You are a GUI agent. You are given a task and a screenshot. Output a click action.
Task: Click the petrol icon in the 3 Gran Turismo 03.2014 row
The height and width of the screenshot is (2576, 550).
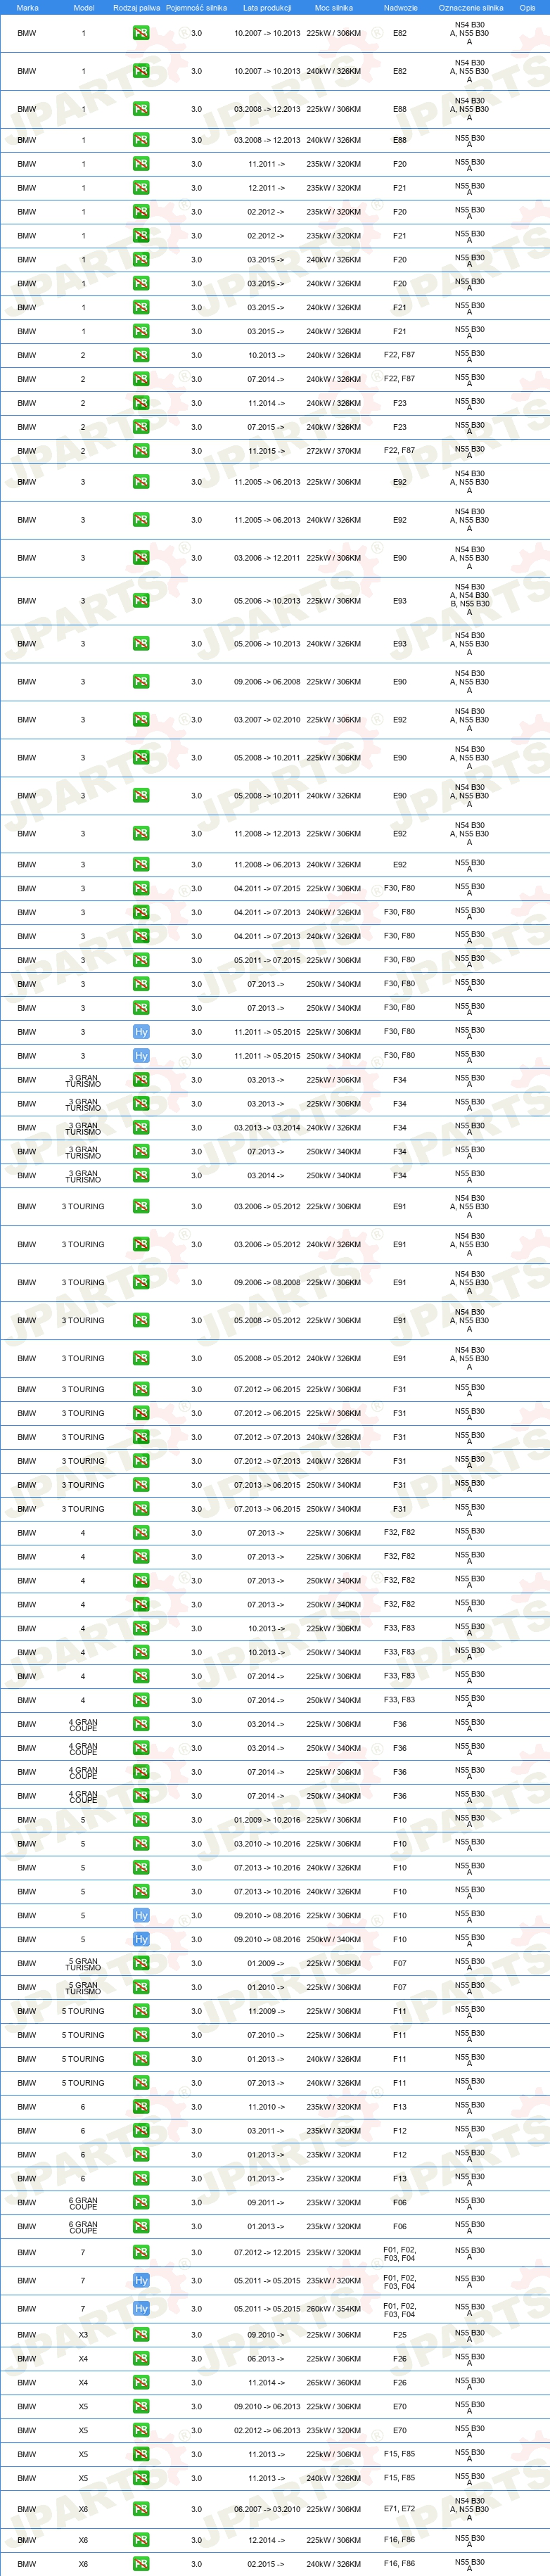coord(141,1176)
